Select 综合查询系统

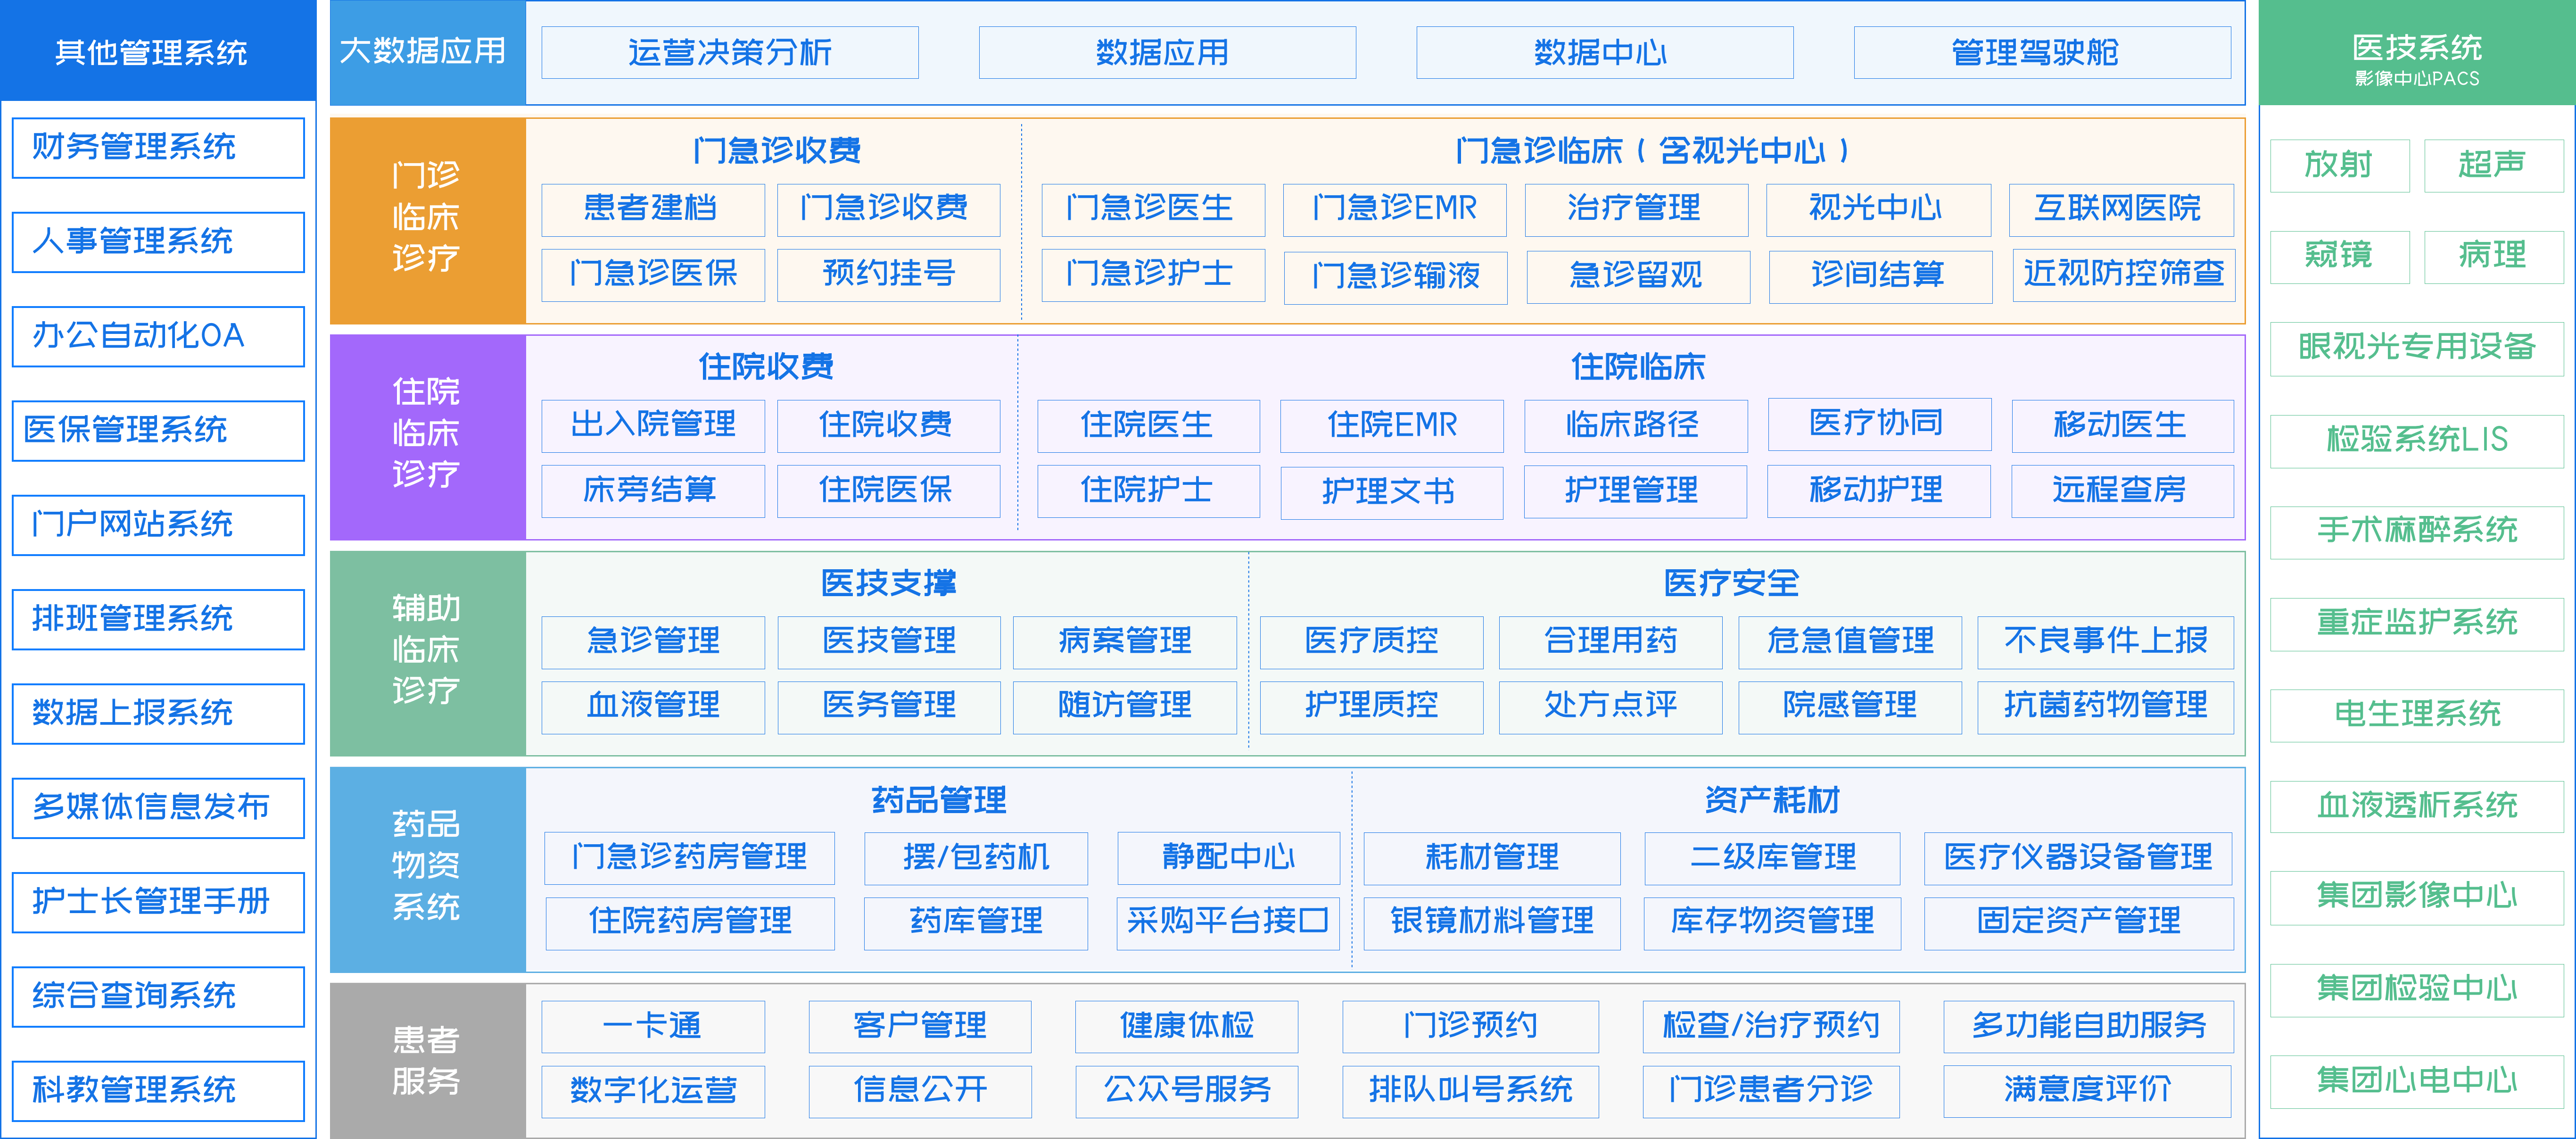pos(158,996)
